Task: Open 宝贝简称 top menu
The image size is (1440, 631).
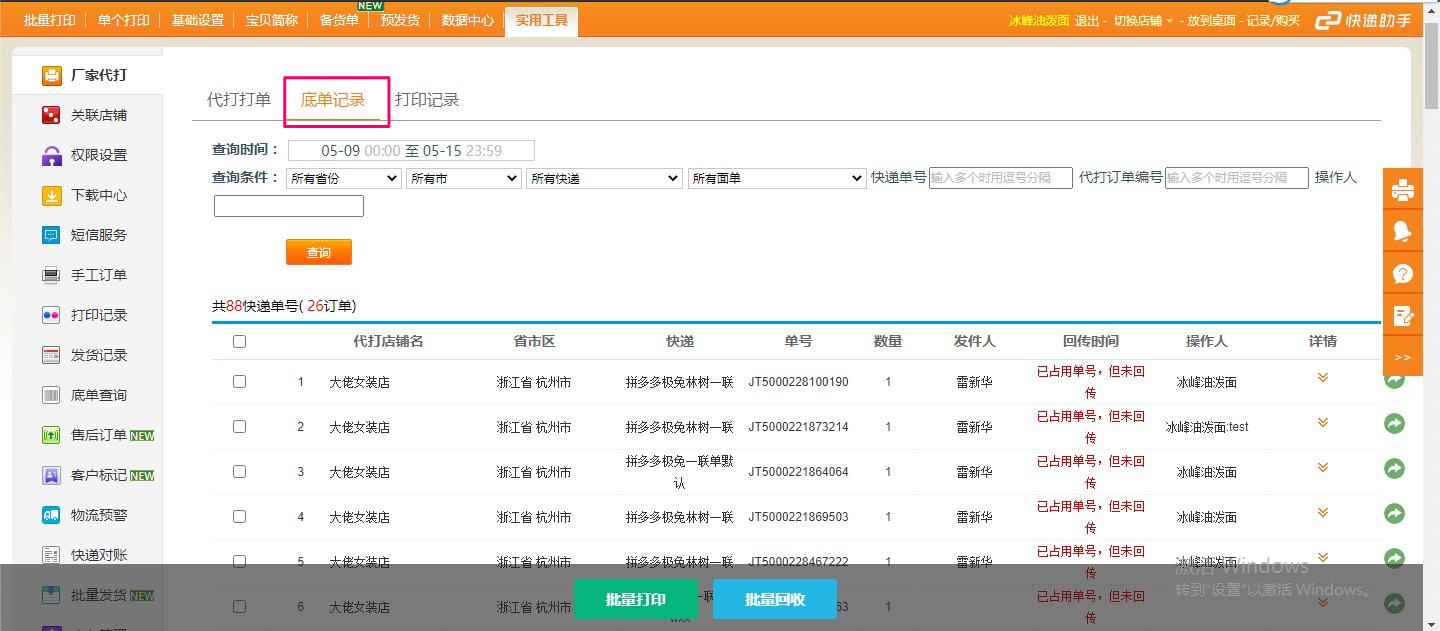Action: [271, 20]
